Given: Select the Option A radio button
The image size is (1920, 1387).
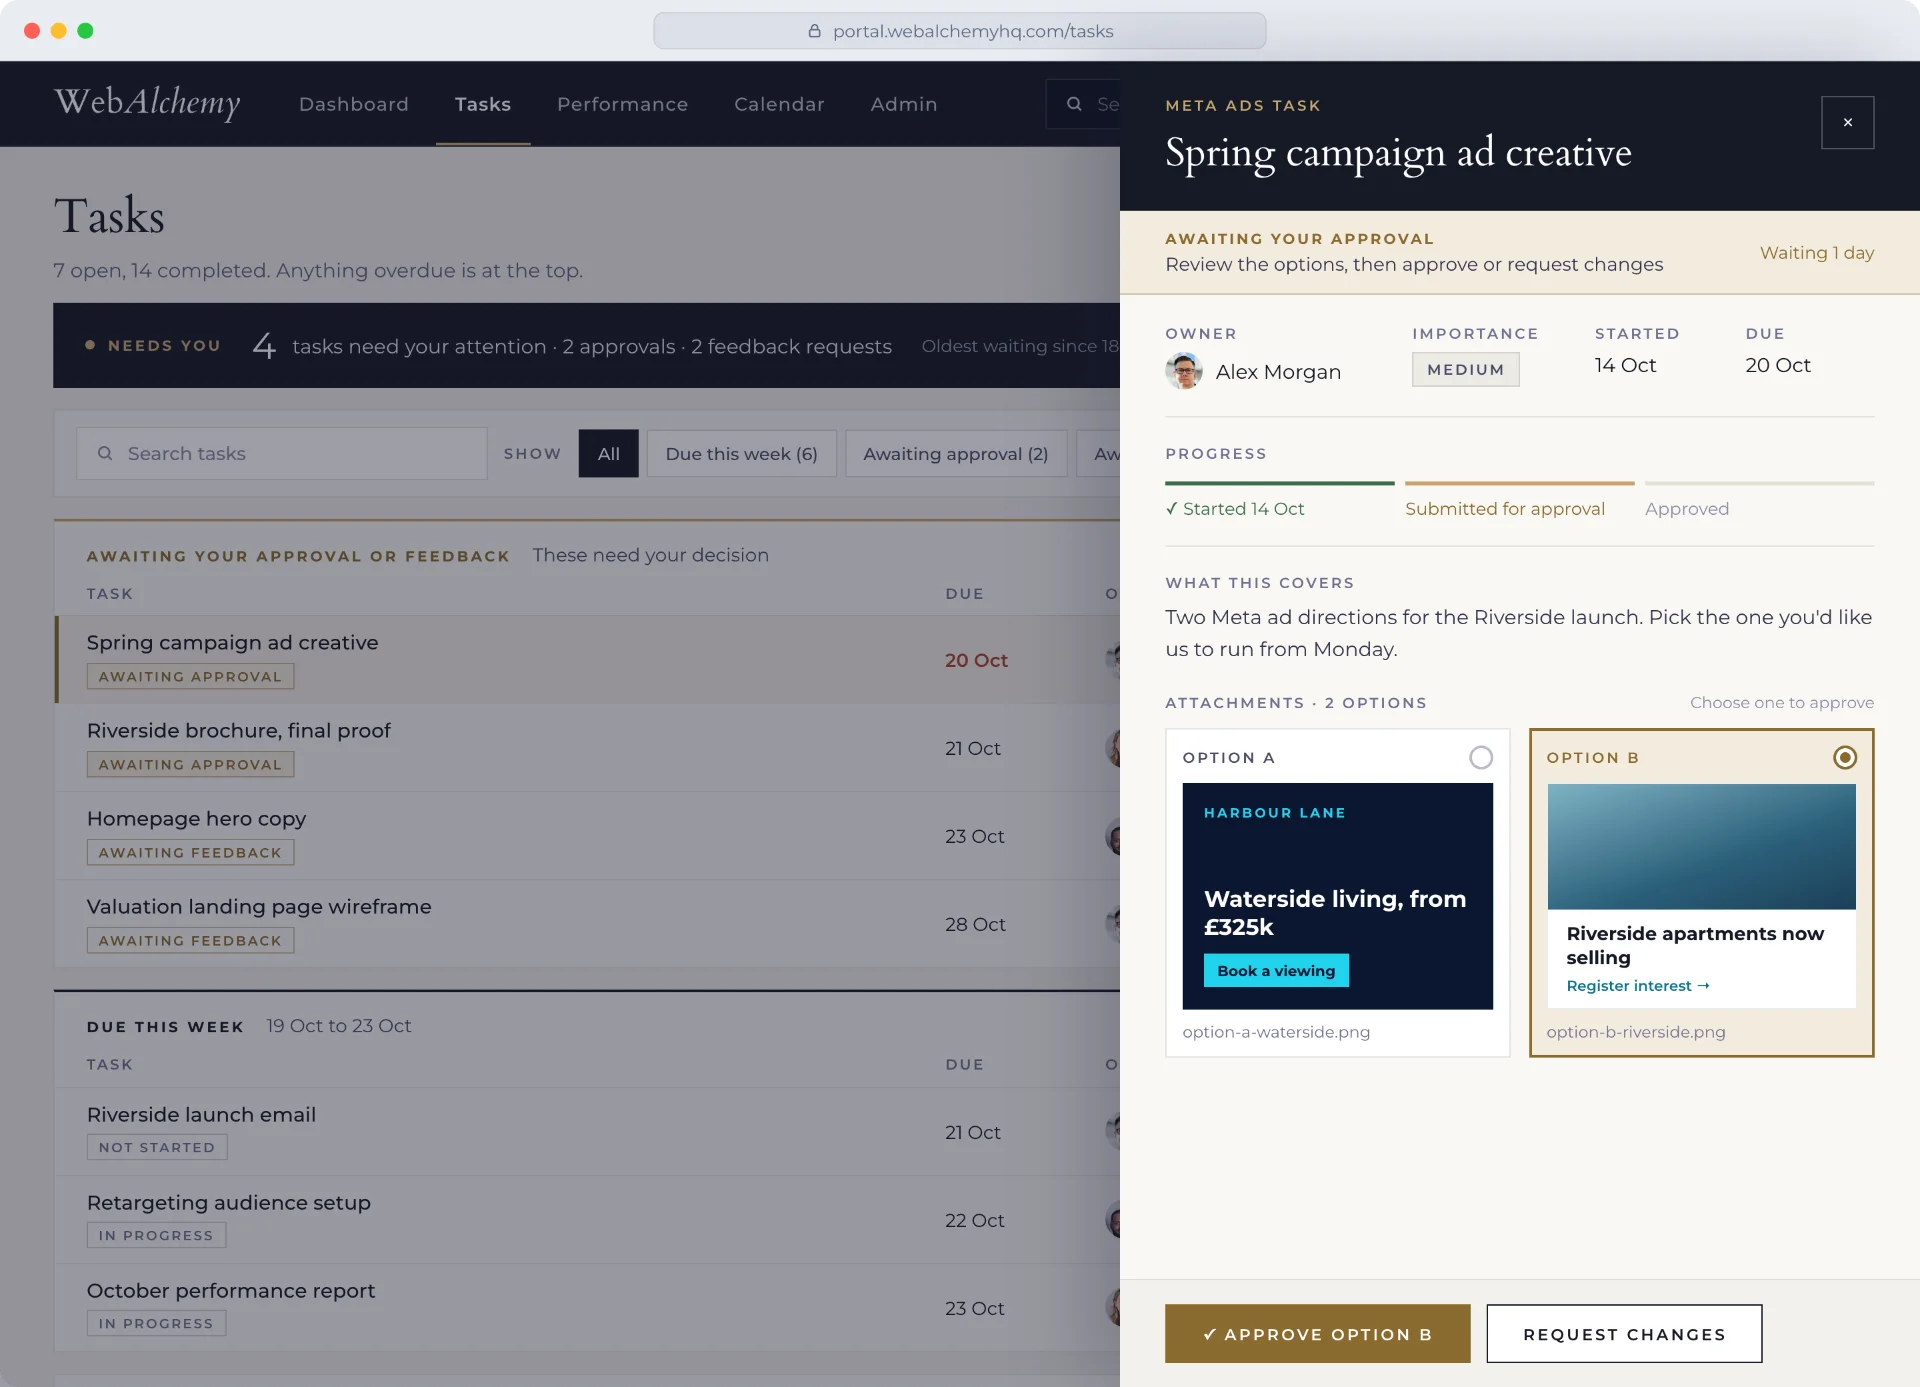Looking at the screenshot, I should [1481, 757].
